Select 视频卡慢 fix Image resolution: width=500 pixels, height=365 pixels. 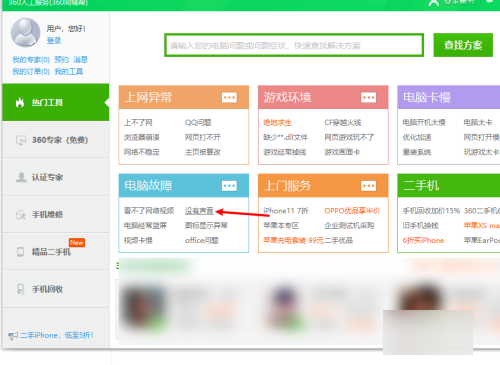coord(138,240)
